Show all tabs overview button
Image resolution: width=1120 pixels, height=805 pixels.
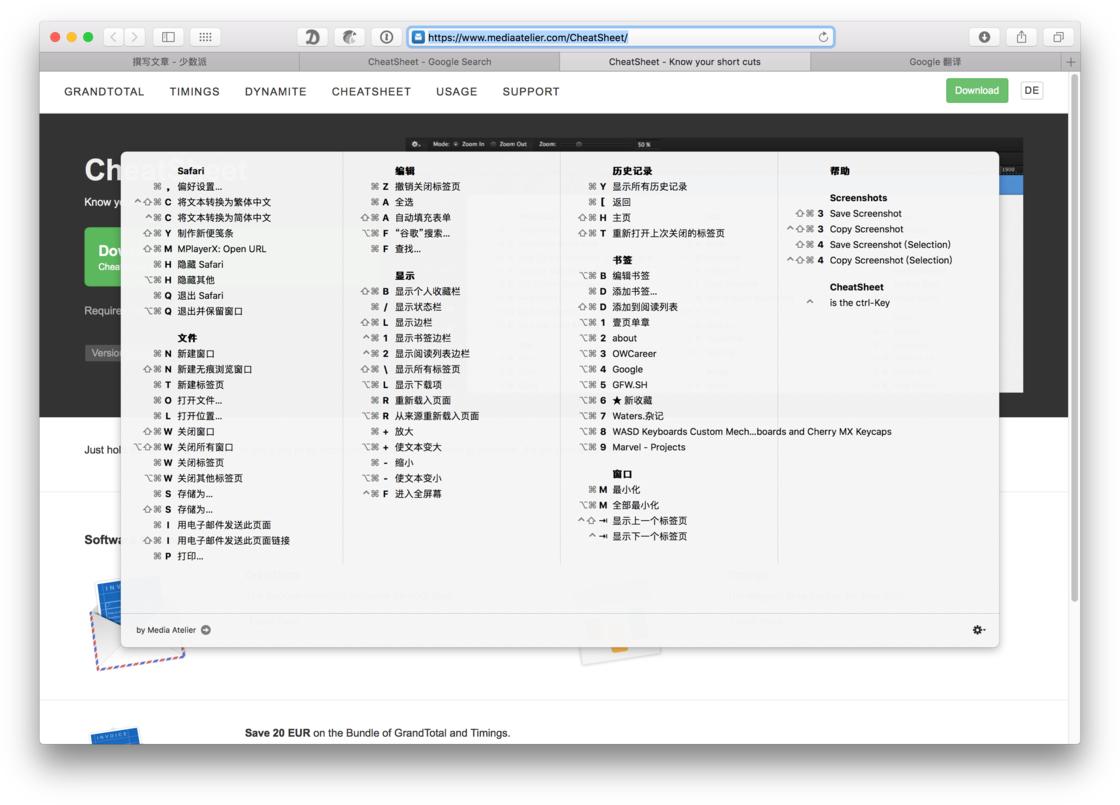(1058, 36)
